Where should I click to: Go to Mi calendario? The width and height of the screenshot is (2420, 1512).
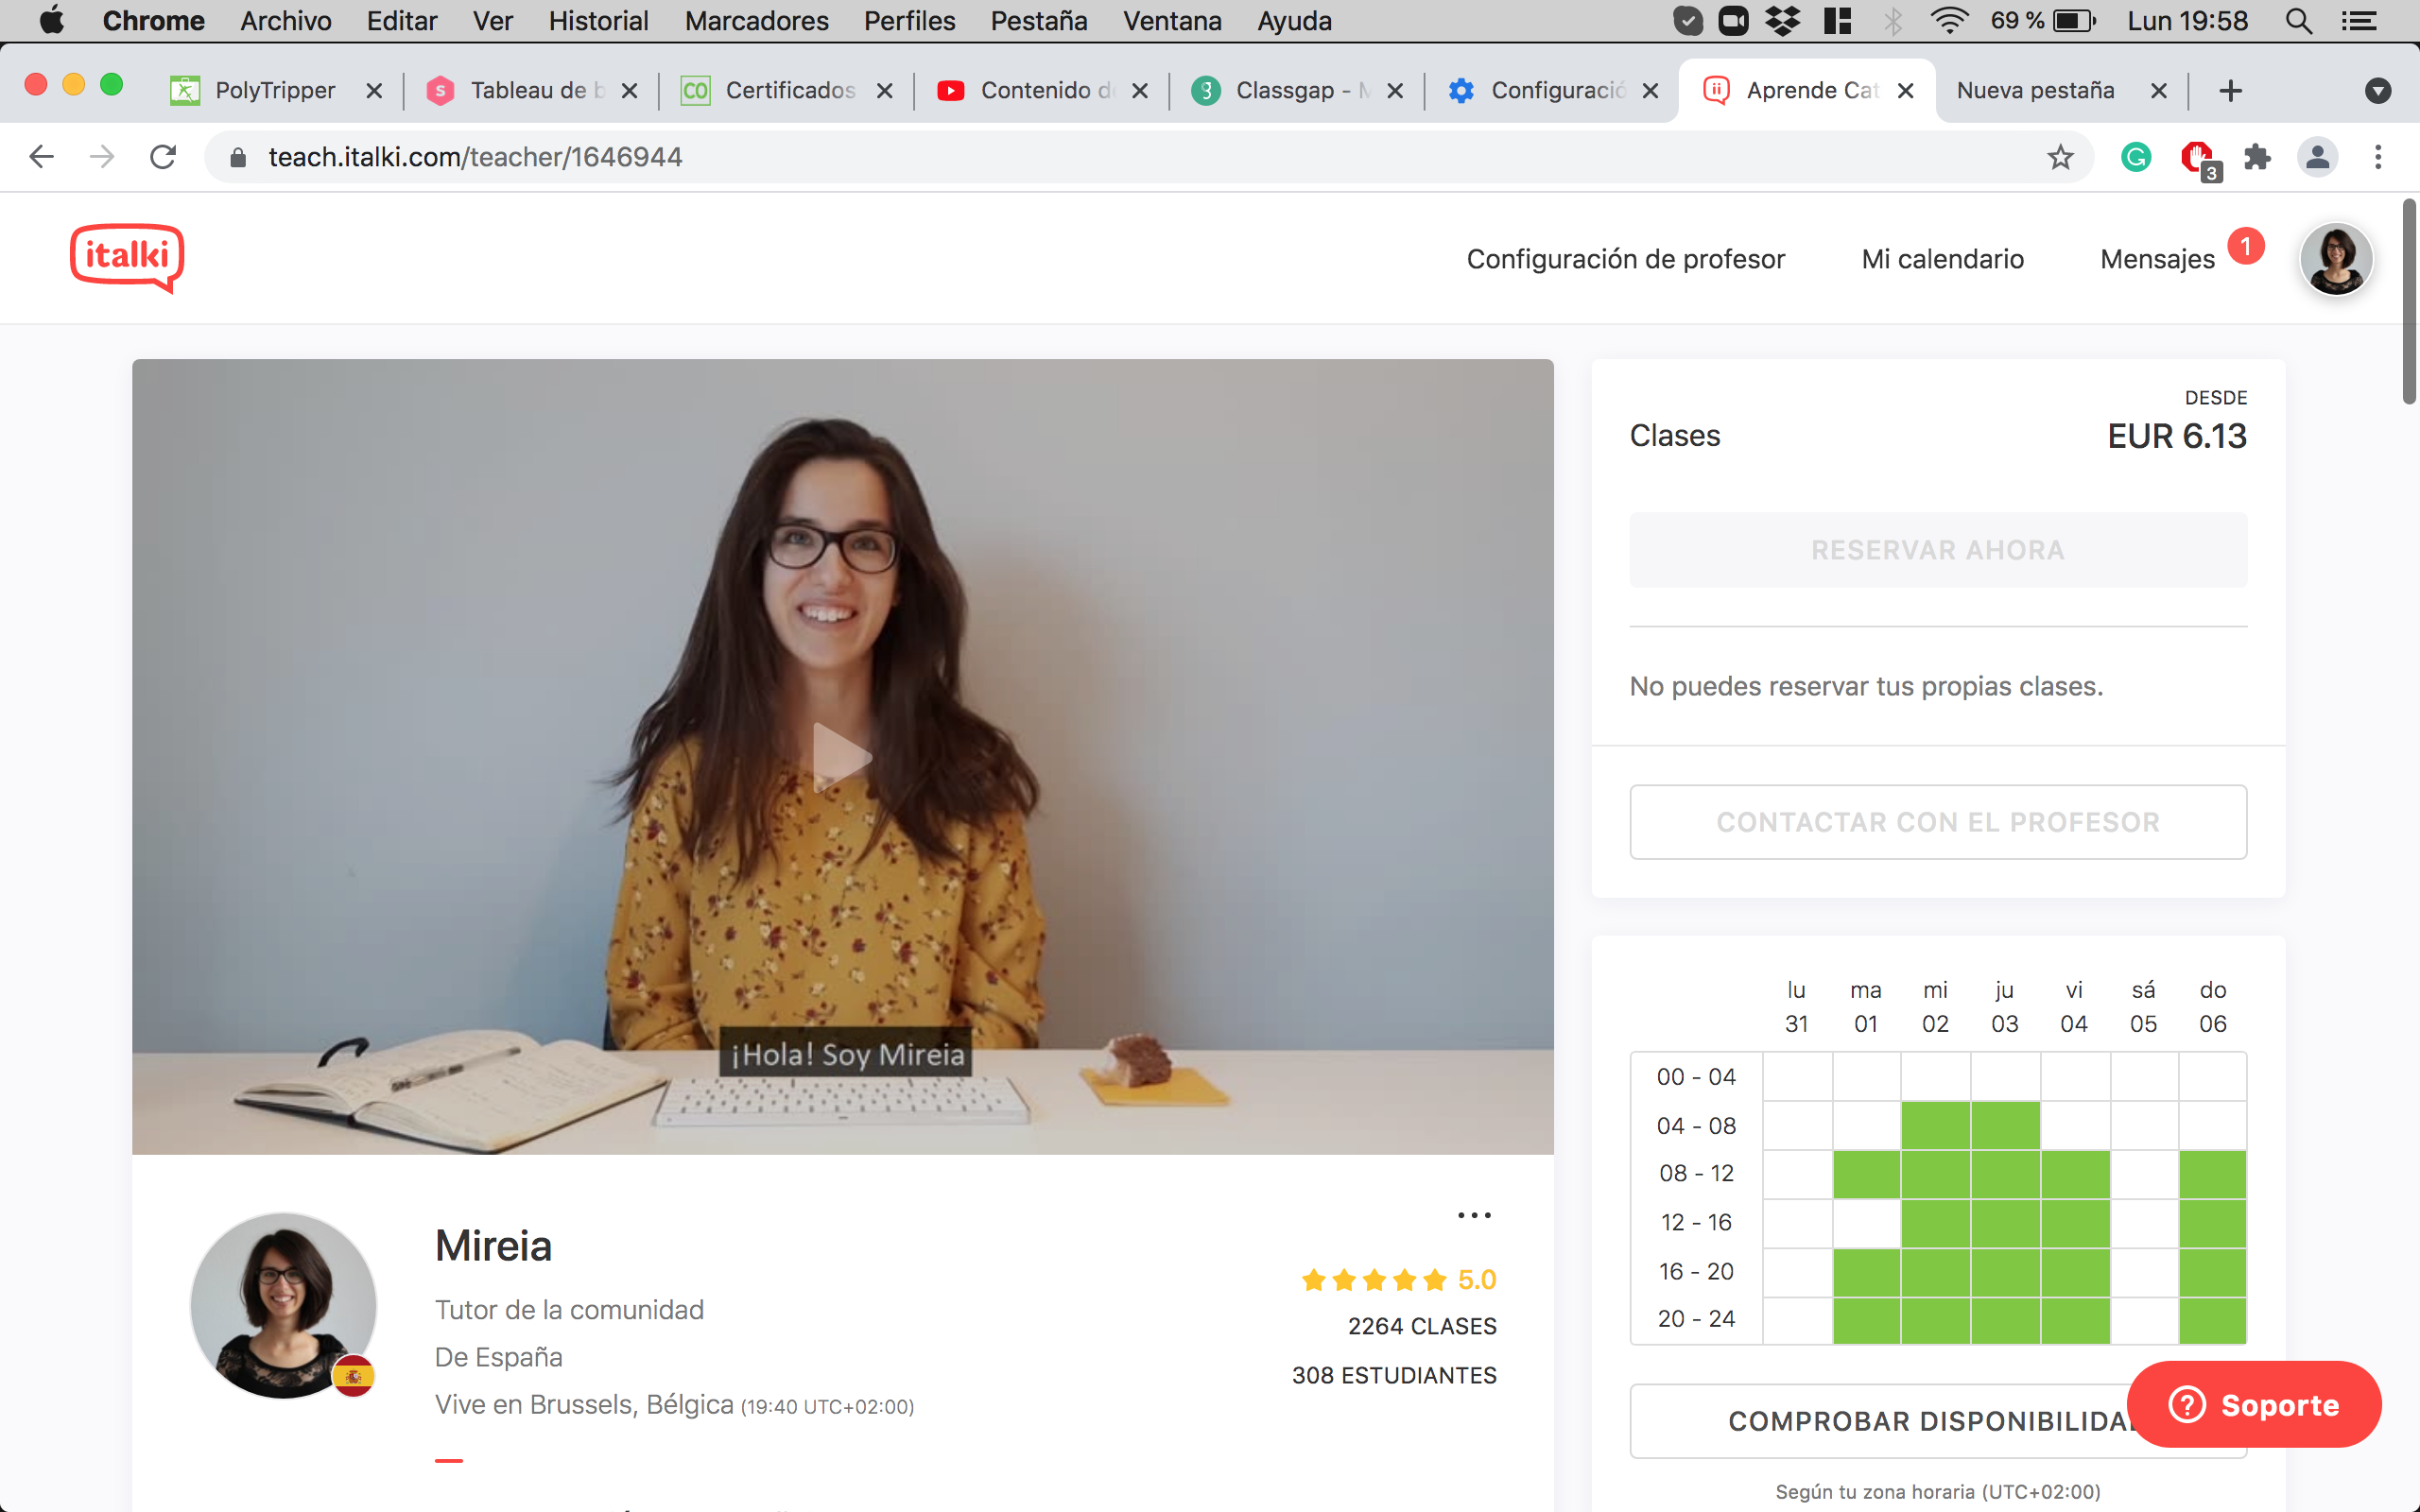click(1942, 259)
